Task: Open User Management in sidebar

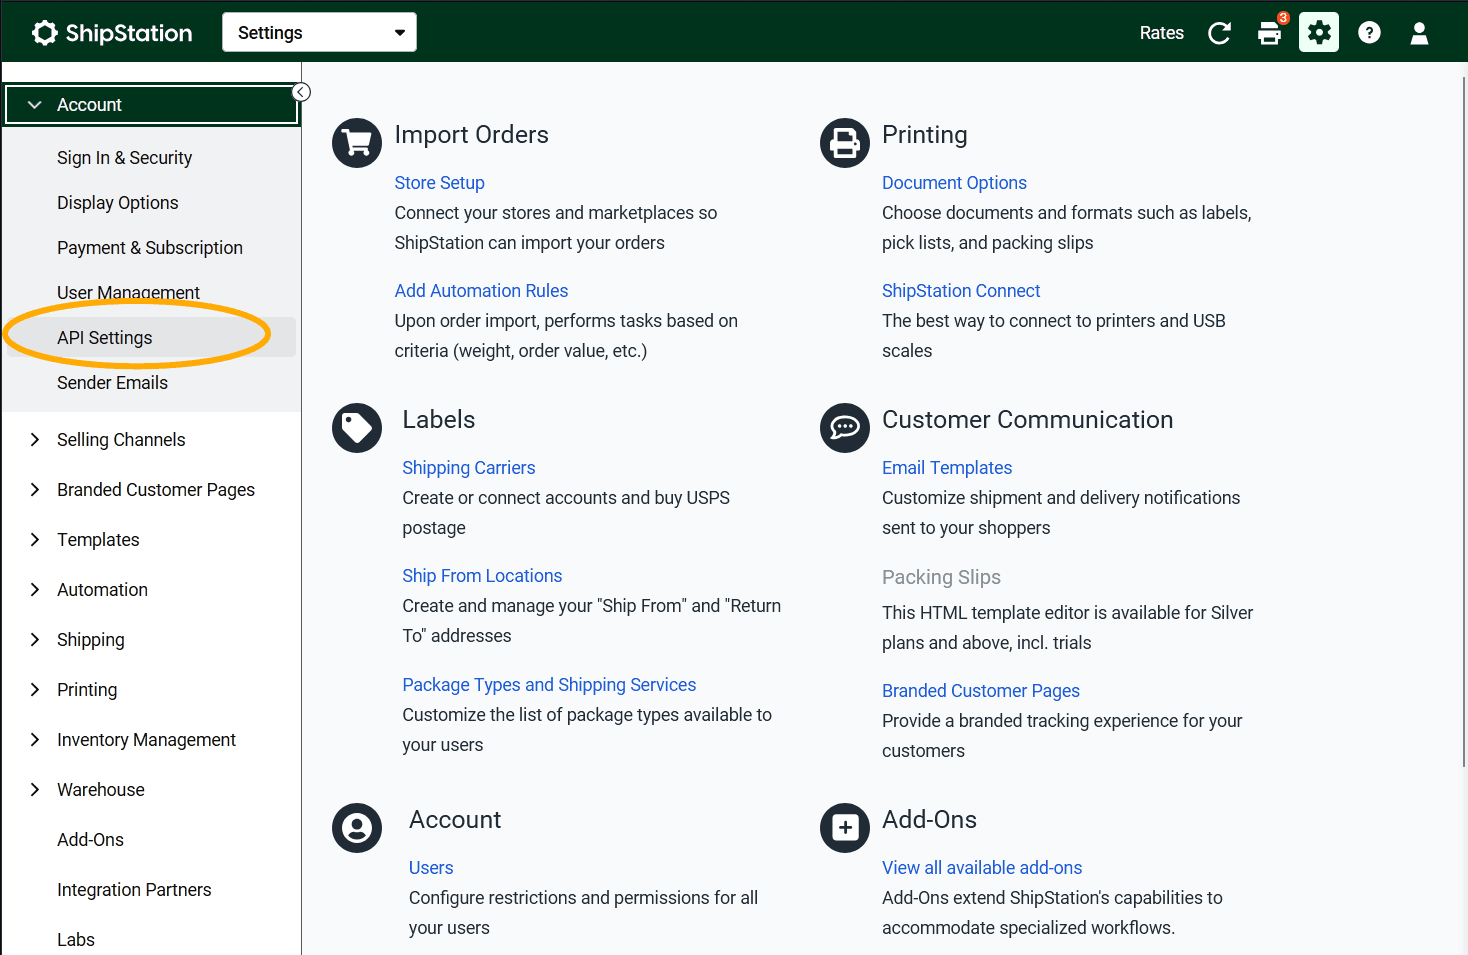Action: pos(128,293)
